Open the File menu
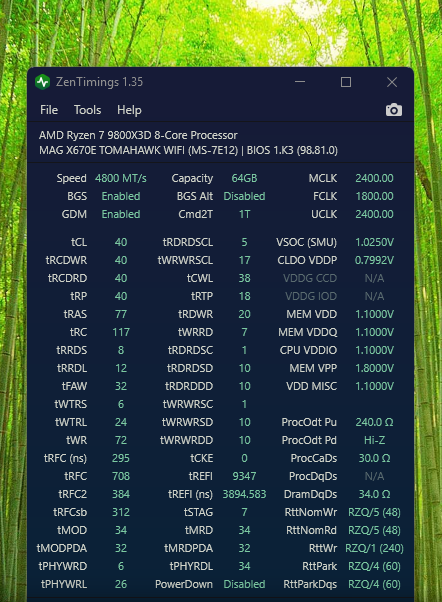Viewport: 442px width, 602px height. coord(49,110)
